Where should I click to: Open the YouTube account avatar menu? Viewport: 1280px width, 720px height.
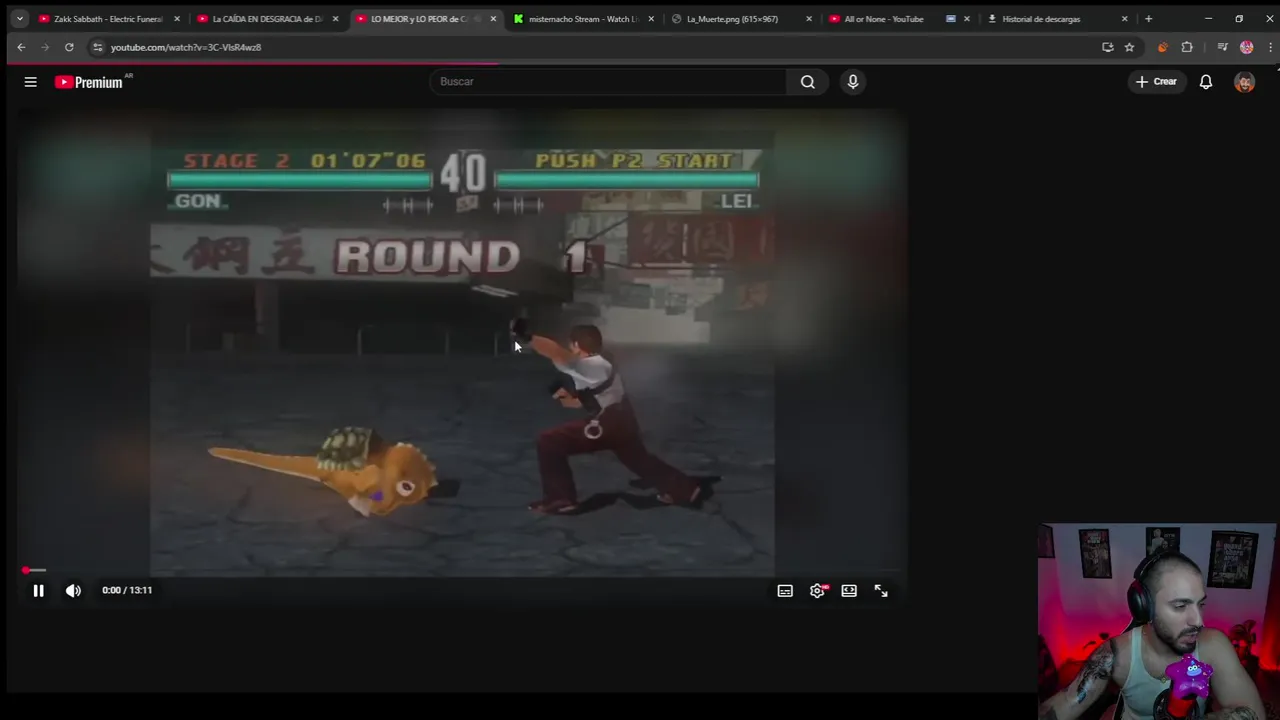point(1245,82)
